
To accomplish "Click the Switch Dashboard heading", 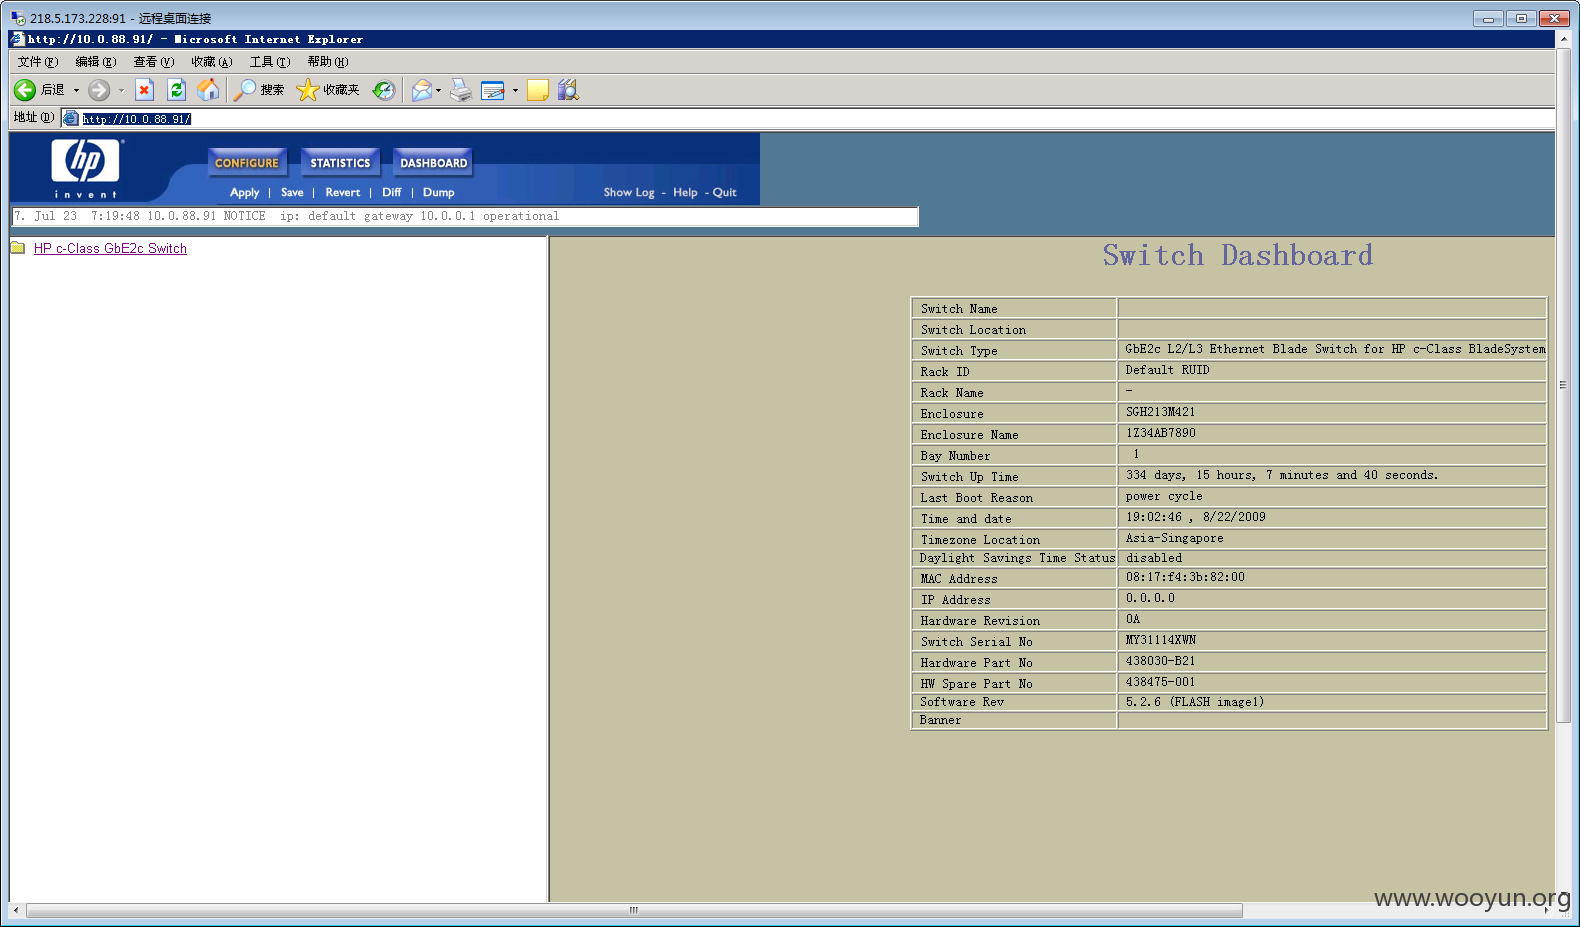I will pyautogui.click(x=1238, y=255).
